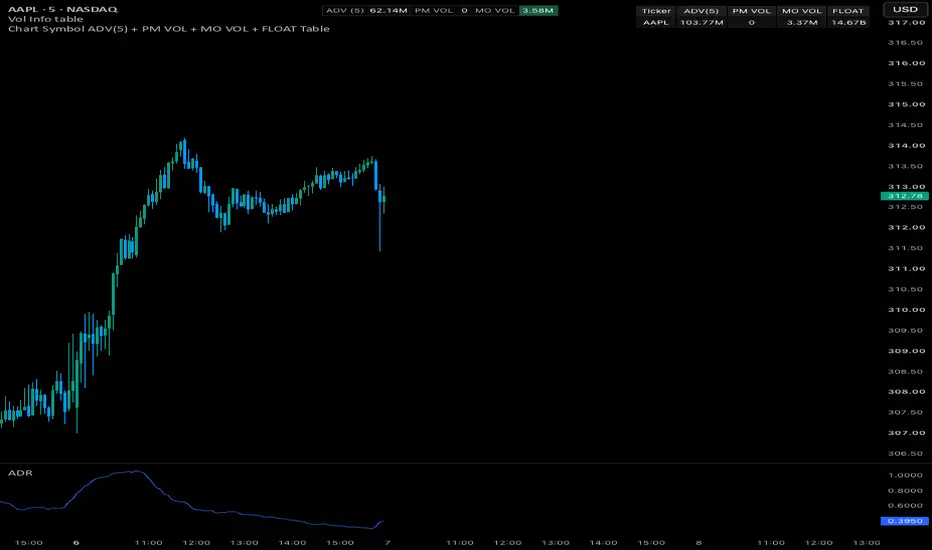
Task: Click the 314.00 price axis label
Action: [x=906, y=146]
